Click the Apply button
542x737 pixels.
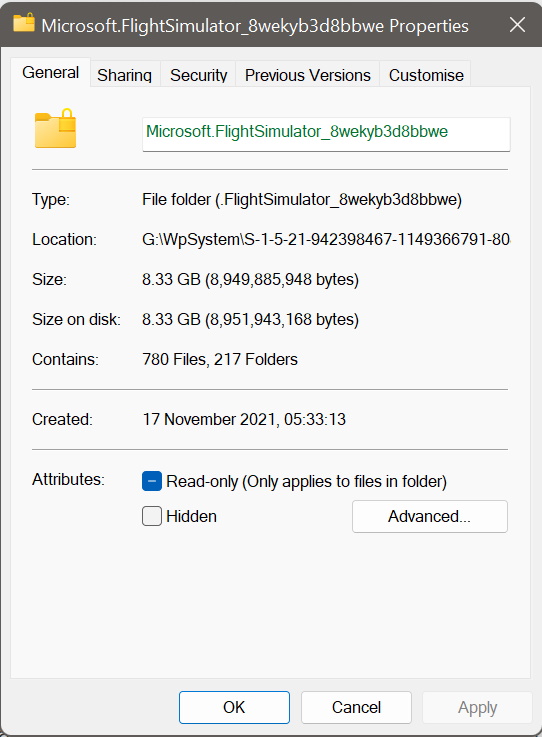(x=477, y=707)
